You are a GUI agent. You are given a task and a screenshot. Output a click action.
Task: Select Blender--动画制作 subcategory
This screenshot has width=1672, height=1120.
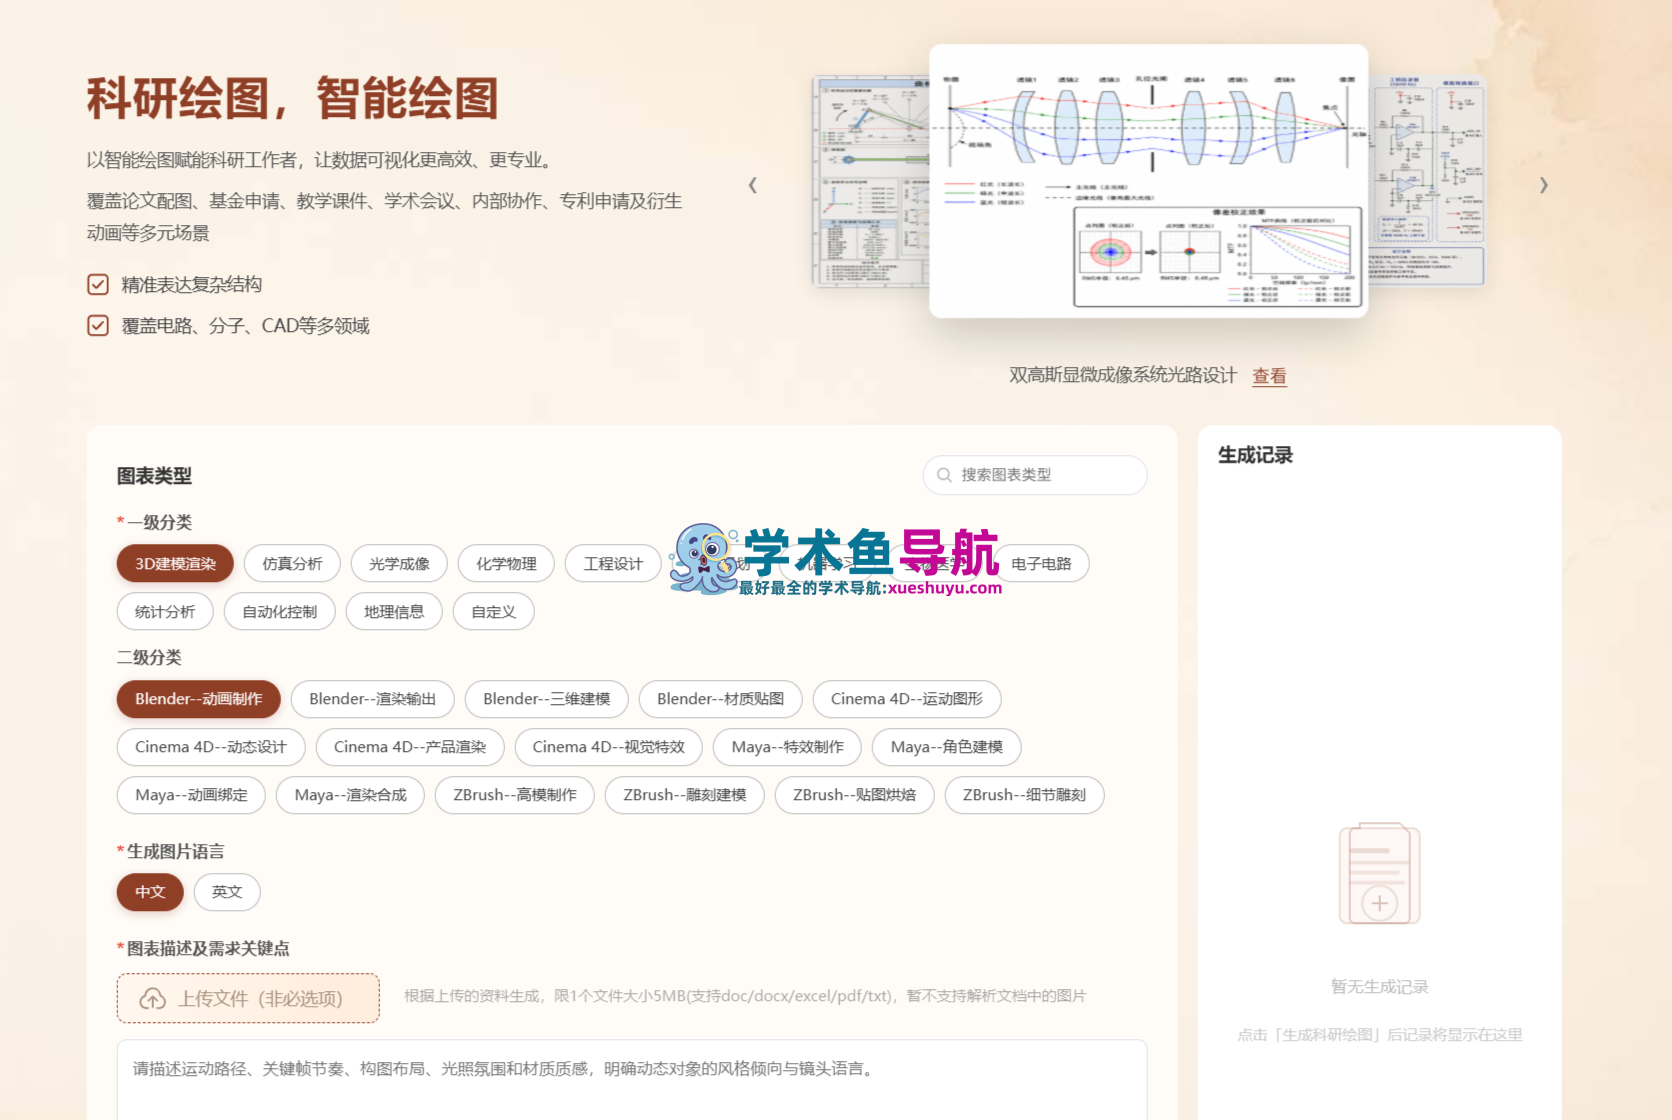199,699
